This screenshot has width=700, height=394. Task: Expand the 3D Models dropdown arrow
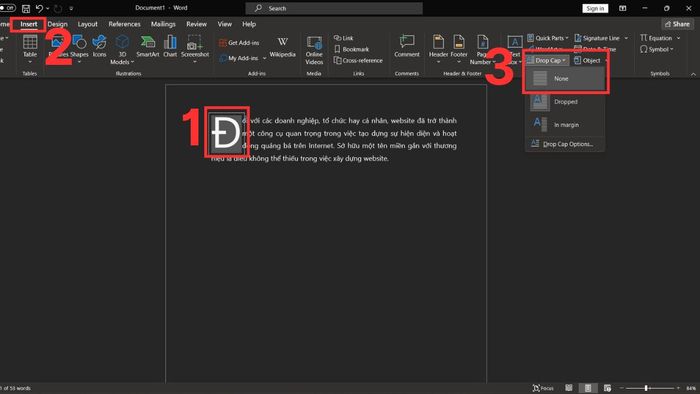coord(132,62)
